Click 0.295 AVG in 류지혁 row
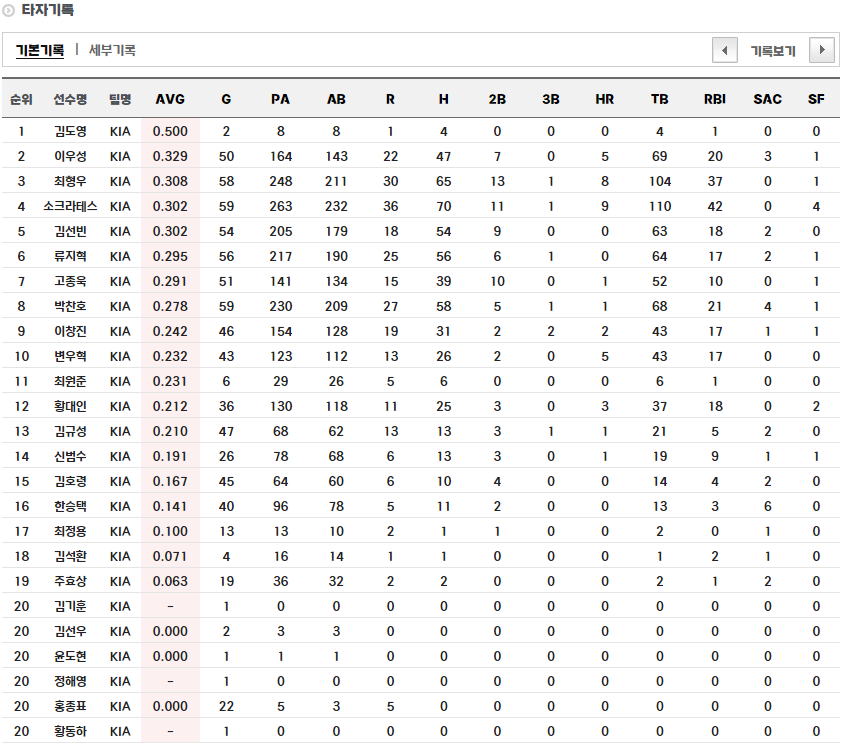 click(x=170, y=256)
